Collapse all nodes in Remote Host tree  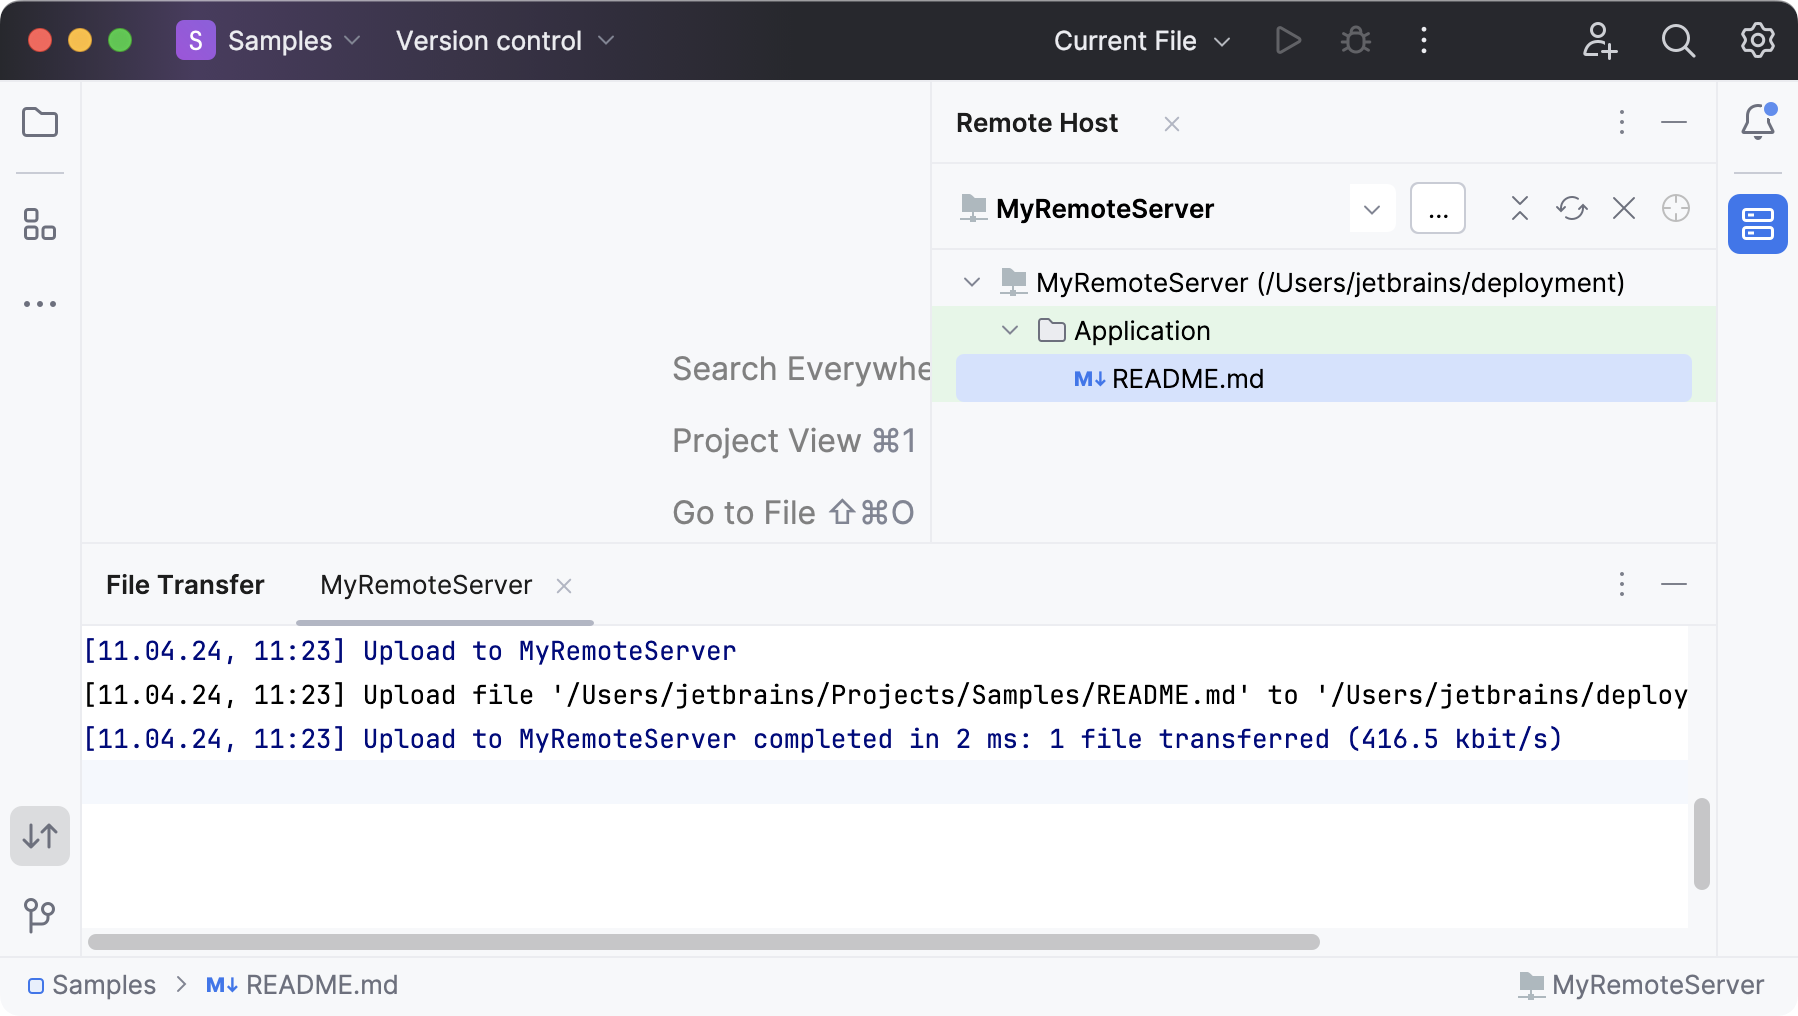click(1520, 208)
